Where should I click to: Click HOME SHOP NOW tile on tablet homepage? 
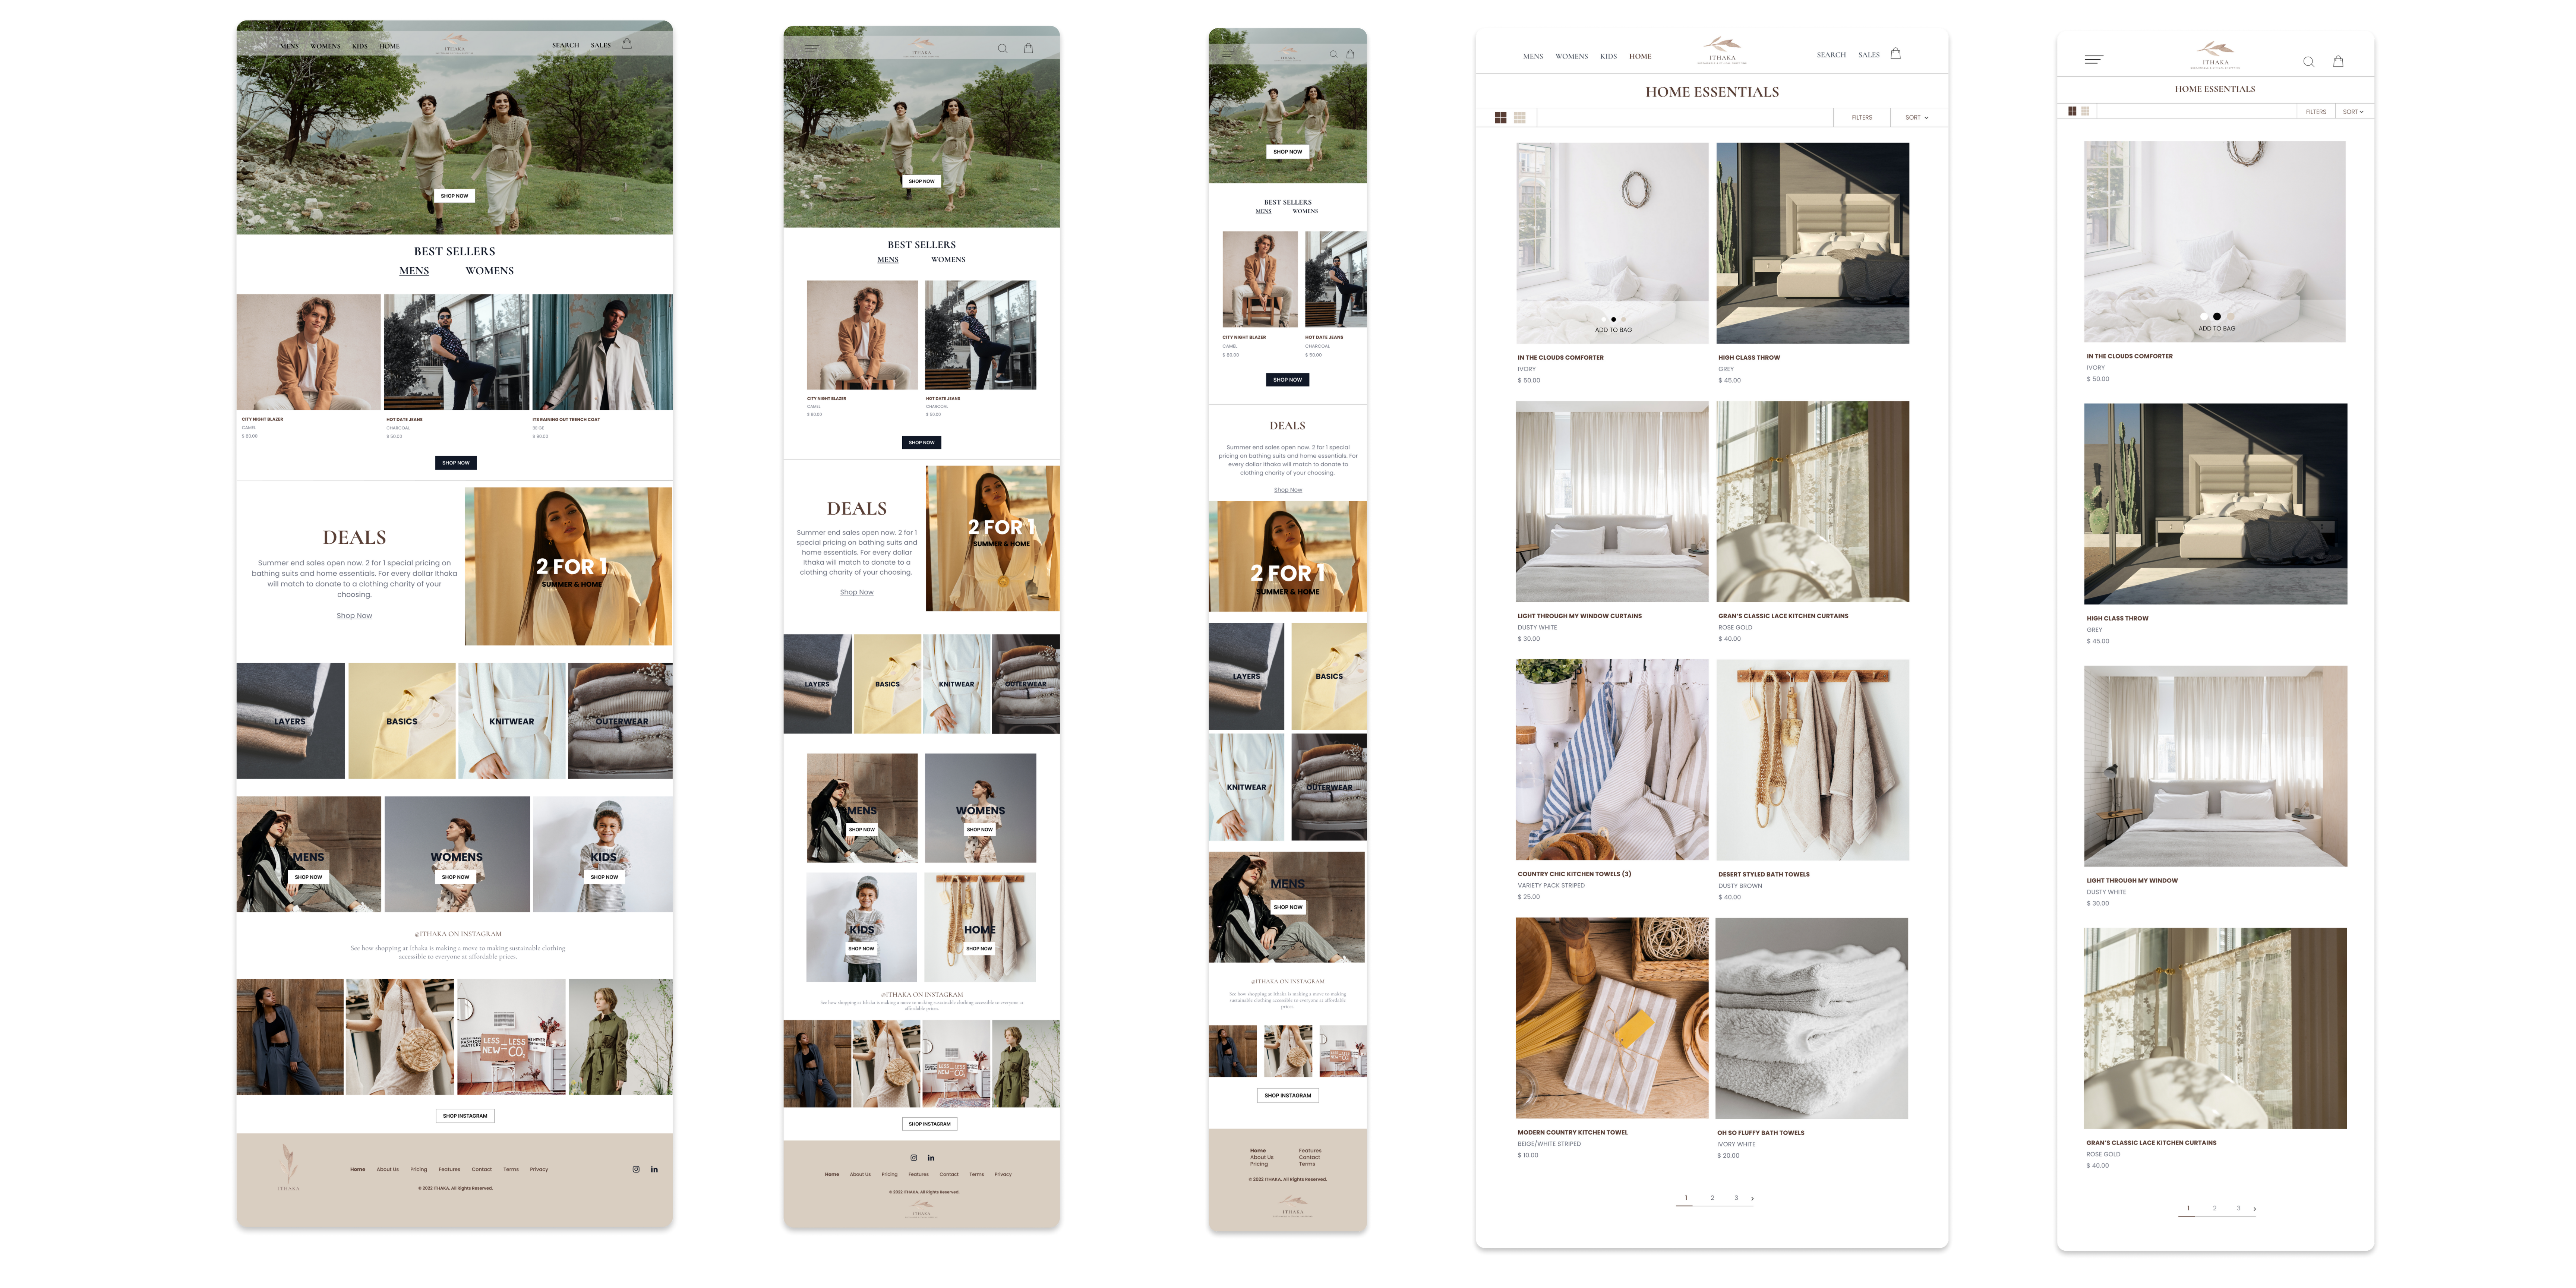click(x=980, y=927)
